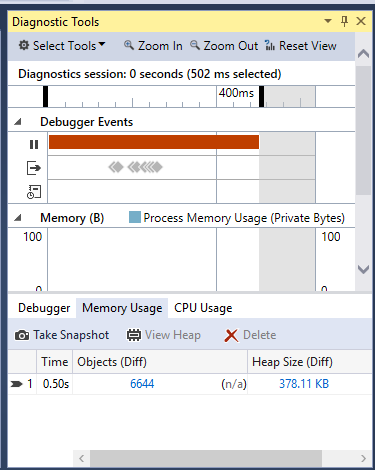This screenshot has height=470, width=375.
Task: Switch to the Debugger tab
Action: coord(44,308)
